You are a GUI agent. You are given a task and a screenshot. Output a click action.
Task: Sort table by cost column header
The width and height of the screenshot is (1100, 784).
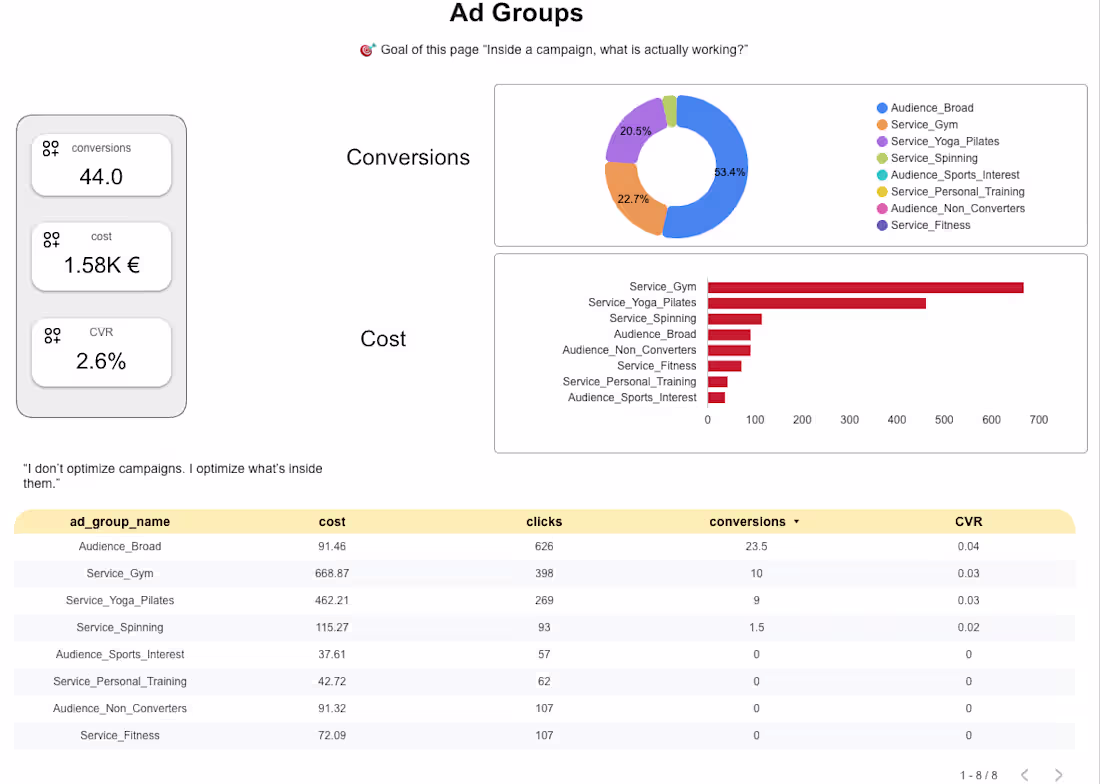coord(332,522)
